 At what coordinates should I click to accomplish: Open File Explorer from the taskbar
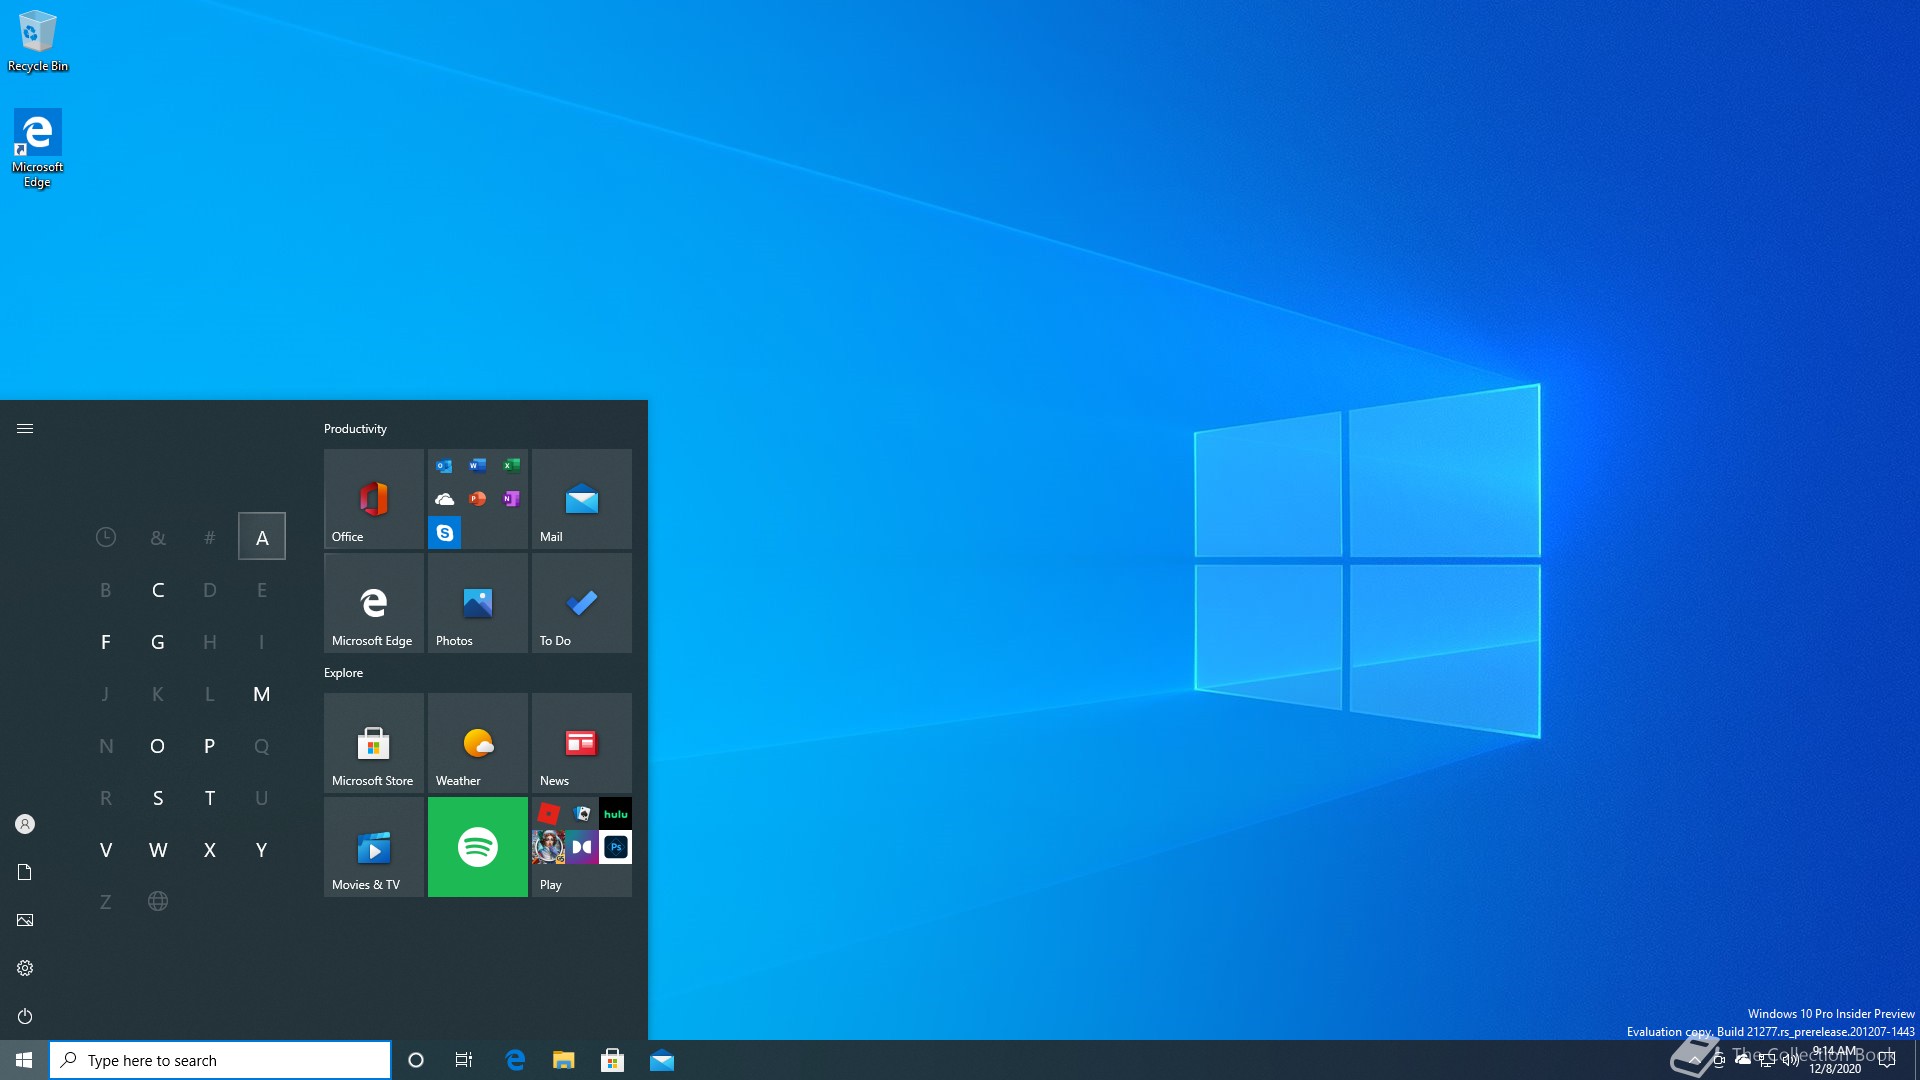564,1060
